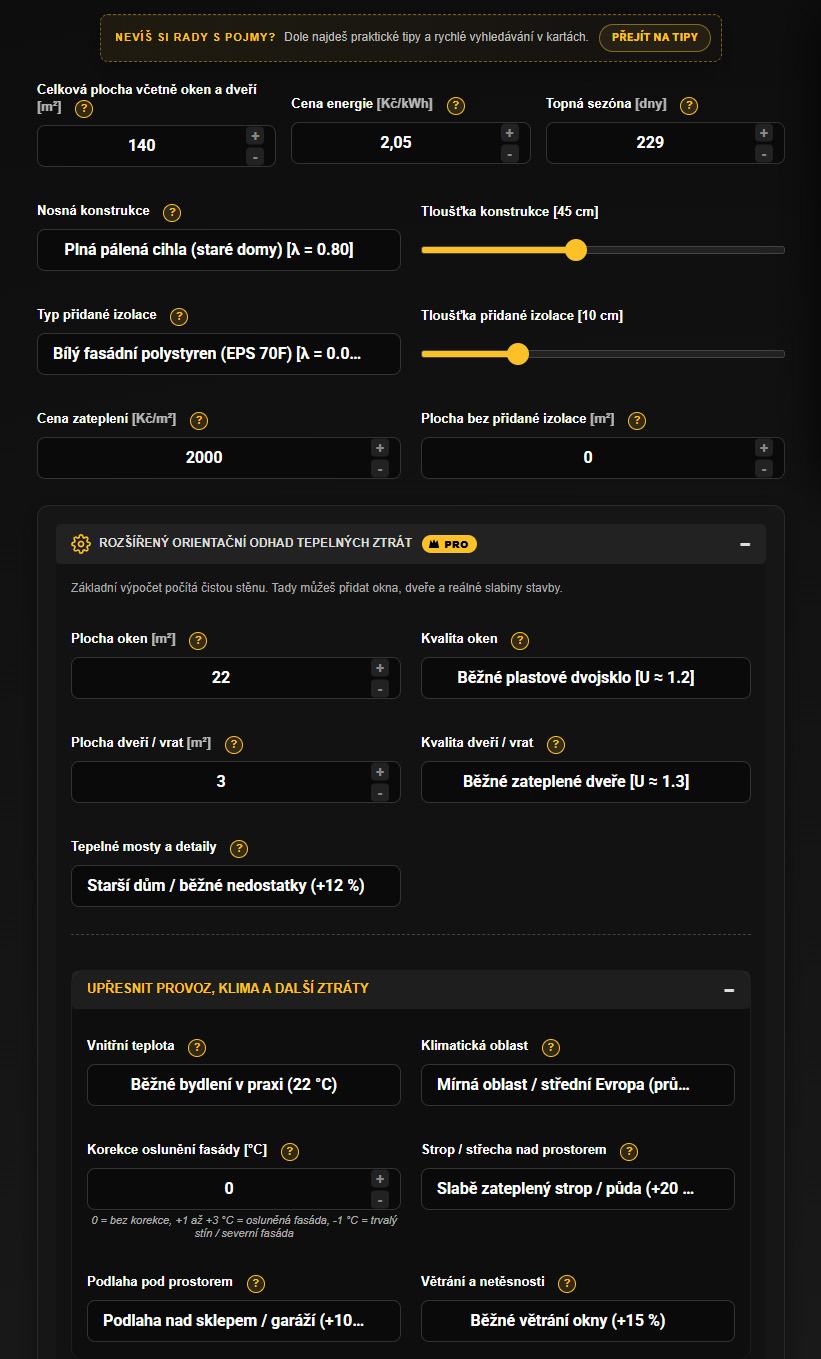Collapse Upřesnit provoz, klima a další ztráty
Screen dimensions: 821x1359
[x=729, y=989]
